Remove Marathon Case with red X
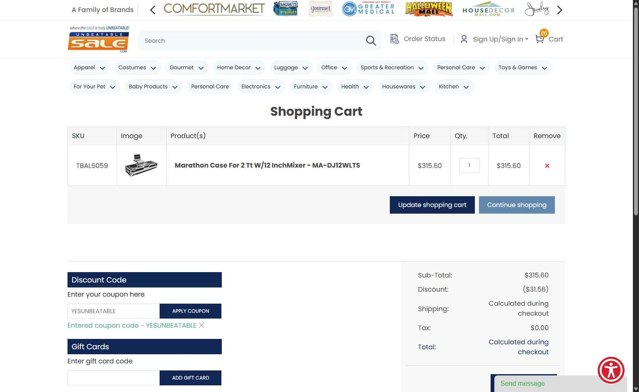Viewport: 639px width, 392px height. (547, 165)
